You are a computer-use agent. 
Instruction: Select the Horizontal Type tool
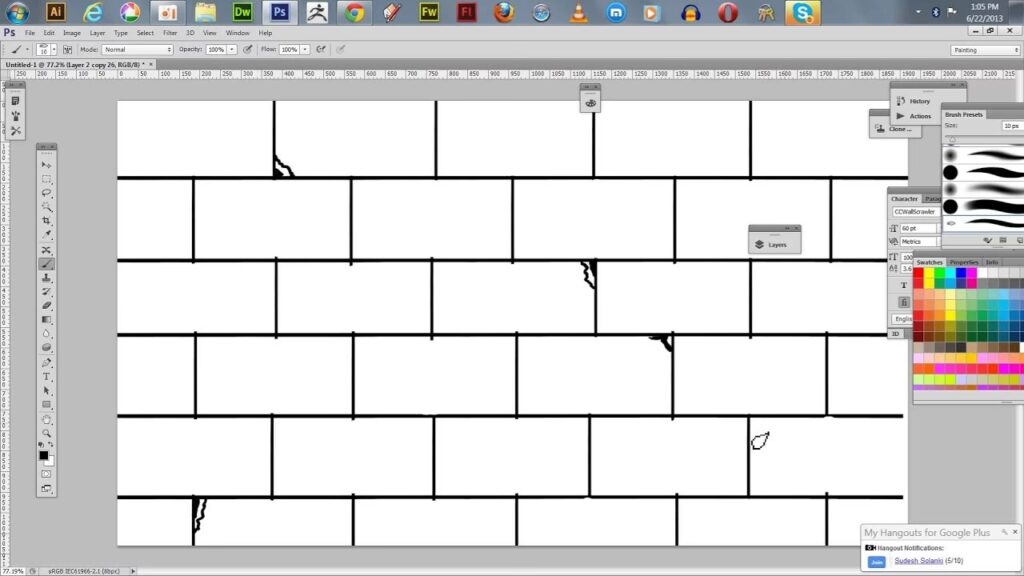pyautogui.click(x=47, y=376)
